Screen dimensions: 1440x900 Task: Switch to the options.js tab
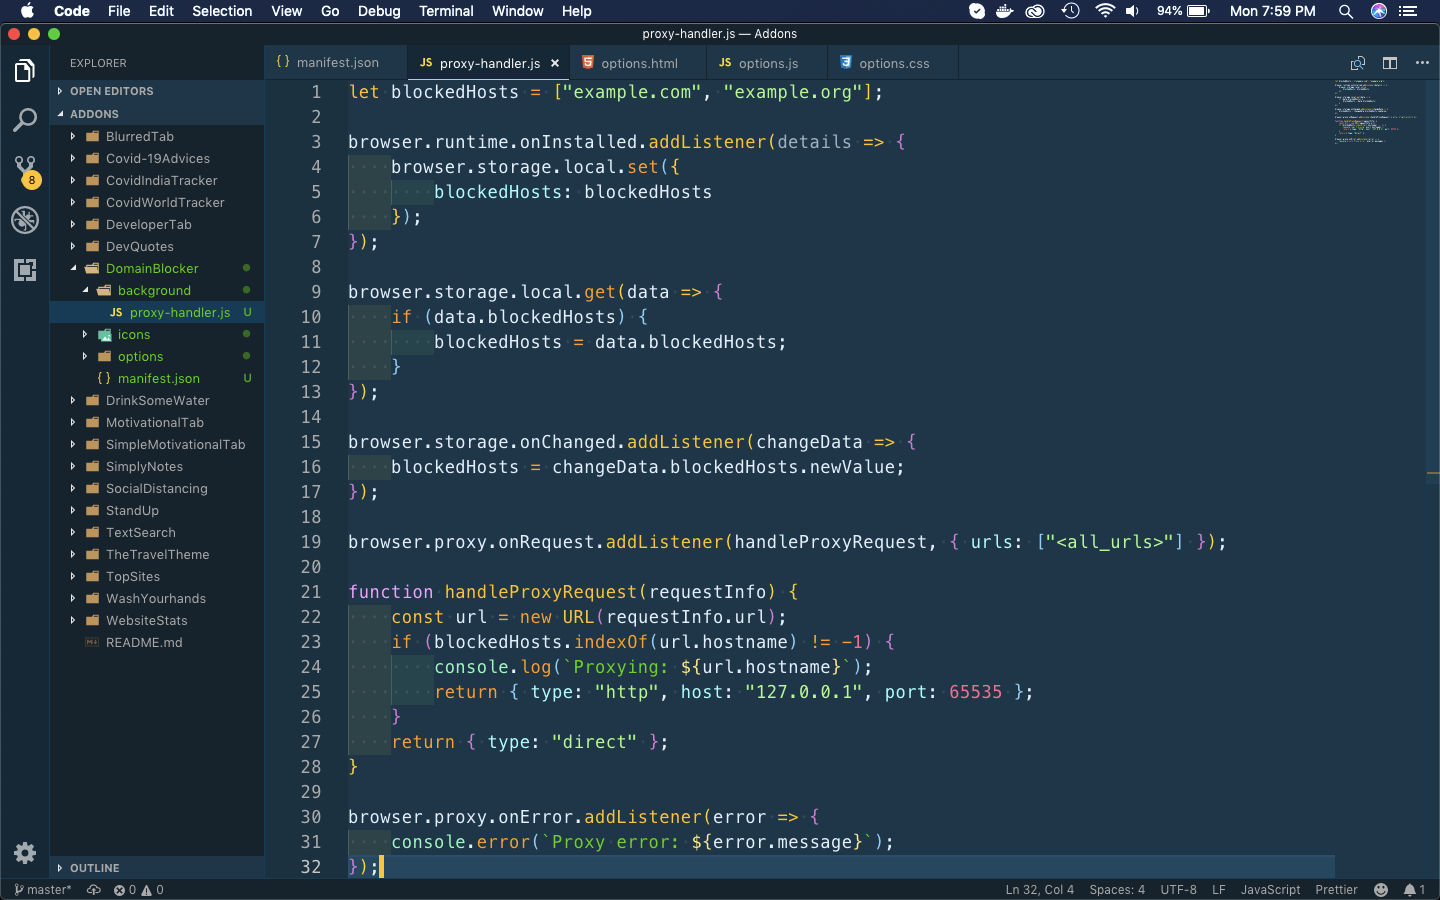tap(767, 63)
